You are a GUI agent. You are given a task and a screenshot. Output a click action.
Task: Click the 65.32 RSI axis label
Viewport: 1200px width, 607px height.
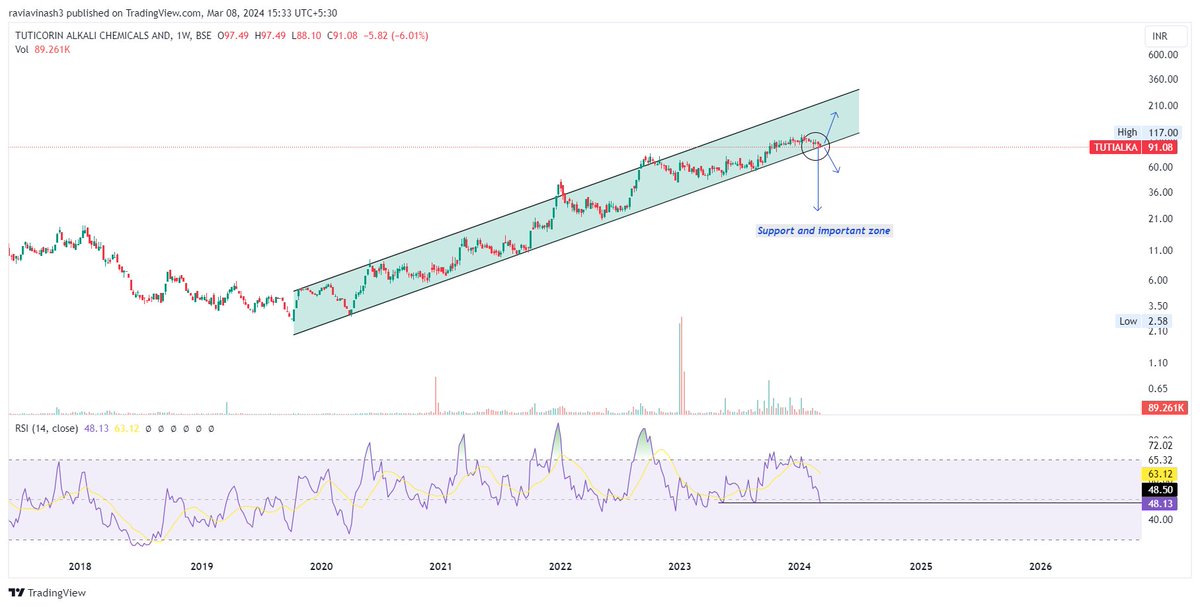point(1162,459)
